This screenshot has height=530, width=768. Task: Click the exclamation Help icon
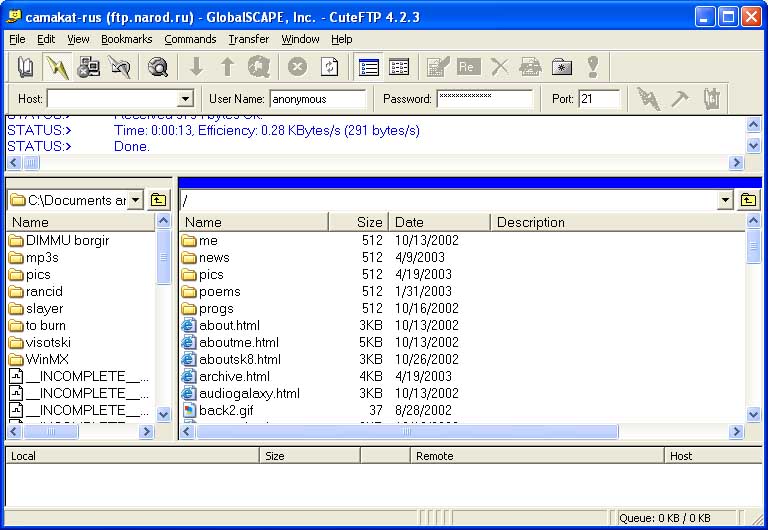pos(593,67)
